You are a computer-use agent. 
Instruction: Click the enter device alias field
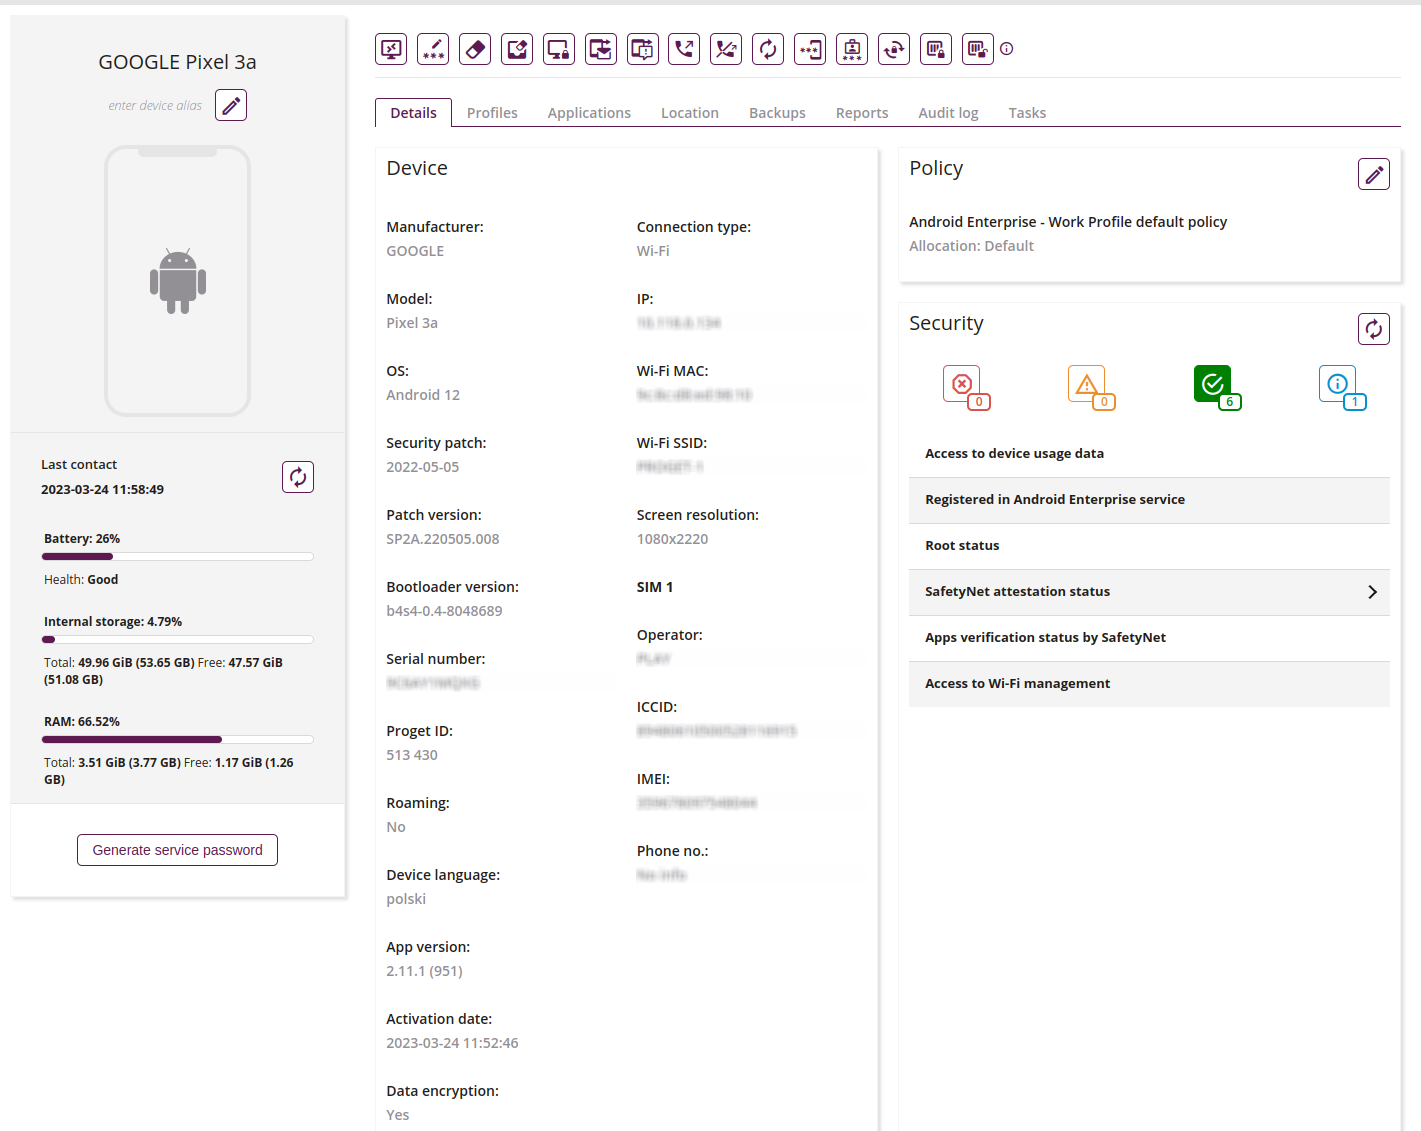(x=155, y=106)
